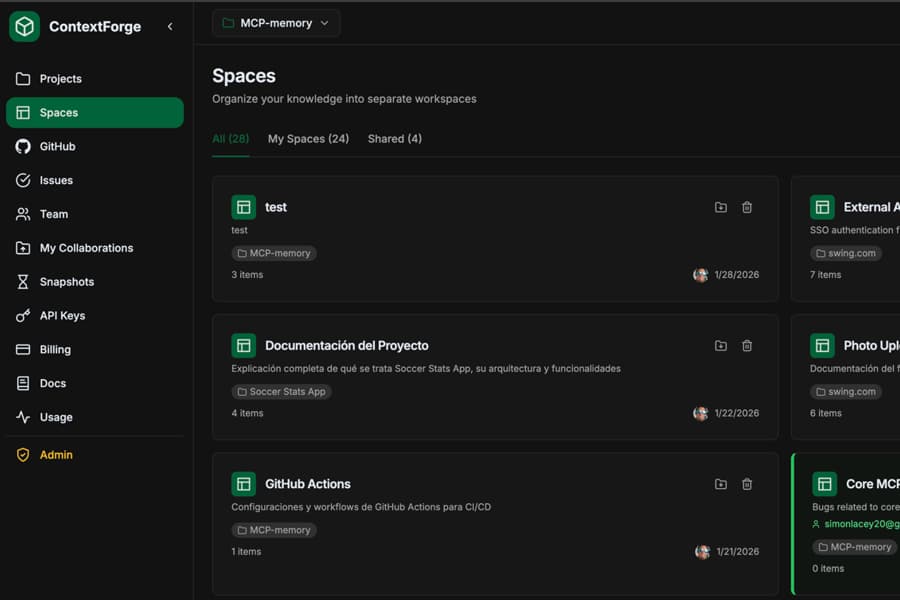The width and height of the screenshot is (900, 600).
Task: Select the Billing icon
Action: pyautogui.click(x=23, y=349)
